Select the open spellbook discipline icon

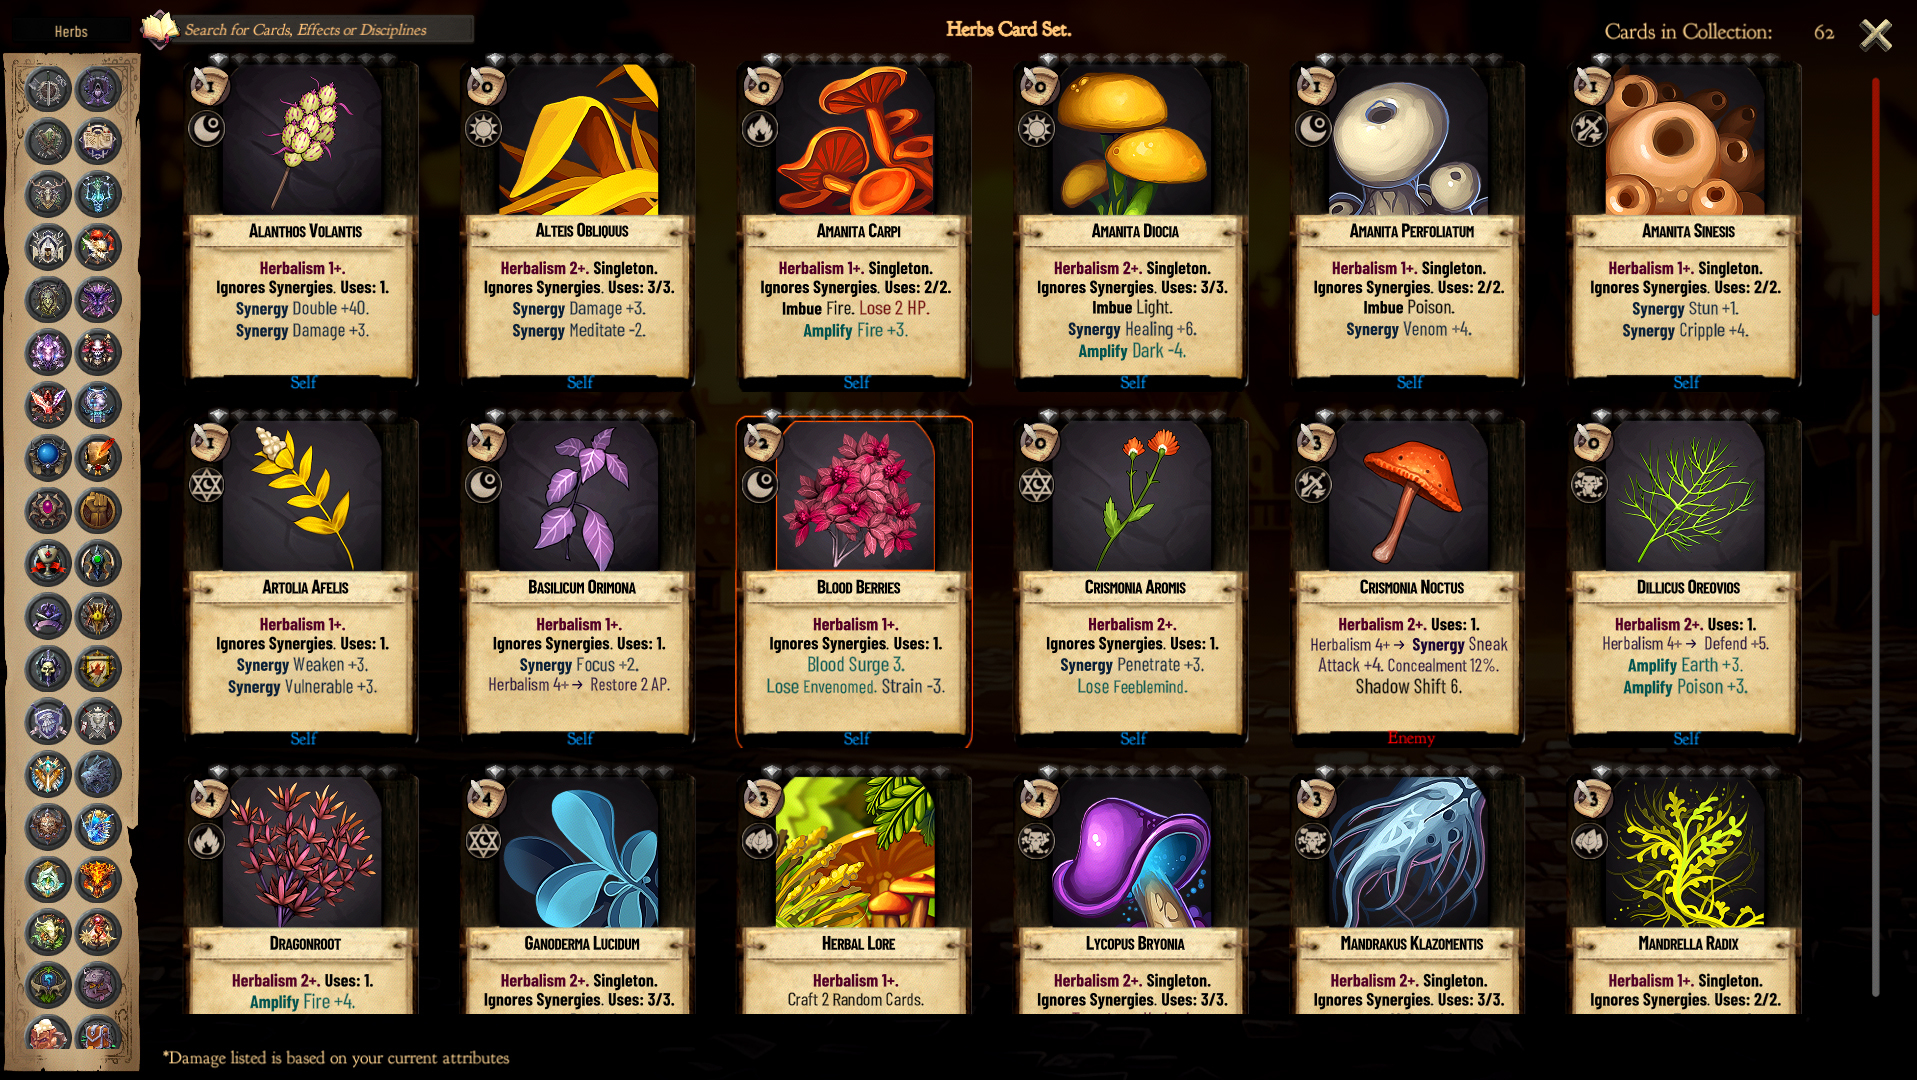coord(98,141)
